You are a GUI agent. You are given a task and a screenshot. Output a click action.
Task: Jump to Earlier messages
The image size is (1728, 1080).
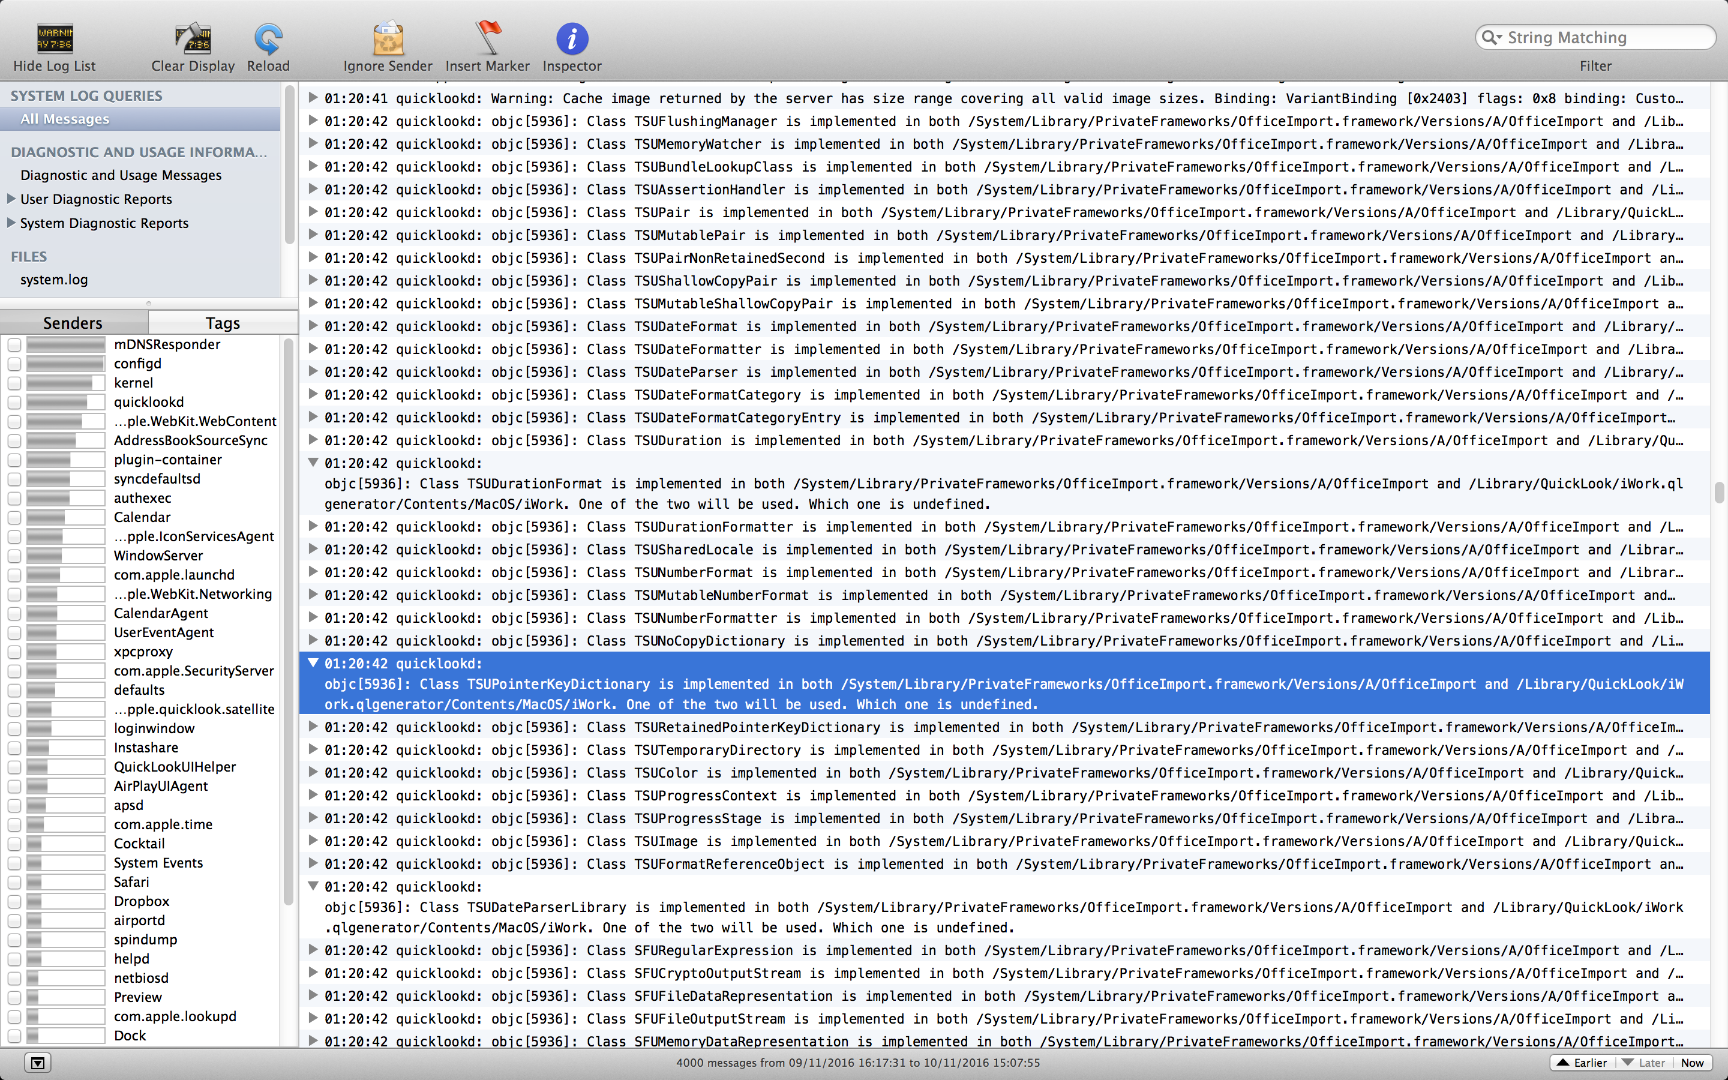[1582, 1063]
